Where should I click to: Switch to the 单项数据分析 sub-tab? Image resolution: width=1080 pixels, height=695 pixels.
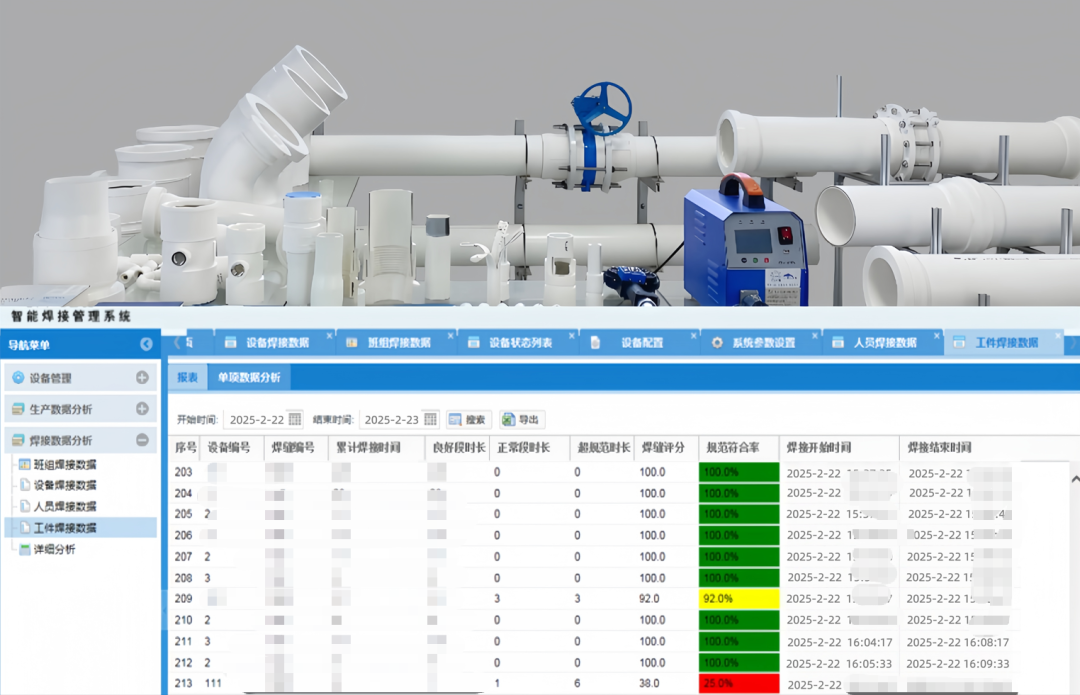249,377
